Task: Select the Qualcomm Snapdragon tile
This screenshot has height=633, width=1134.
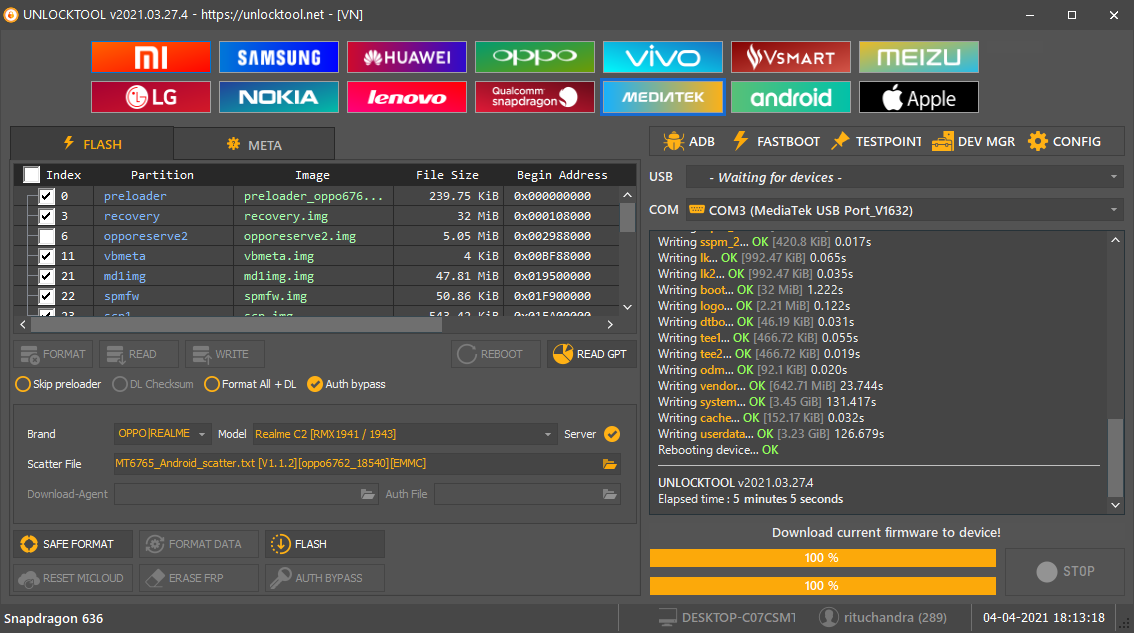Action: tap(534, 97)
